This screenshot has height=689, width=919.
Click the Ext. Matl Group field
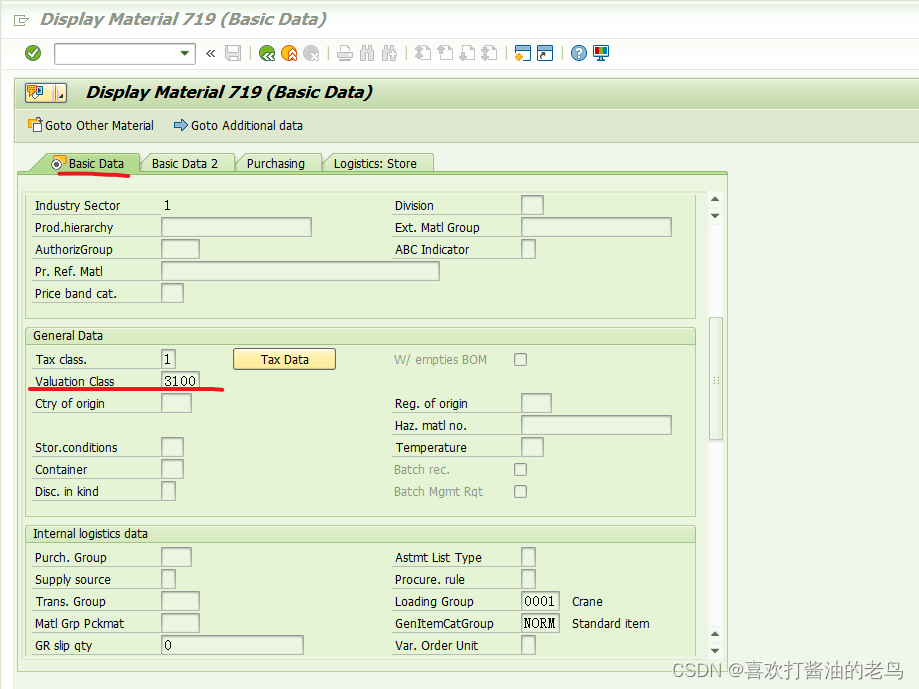(x=596, y=227)
